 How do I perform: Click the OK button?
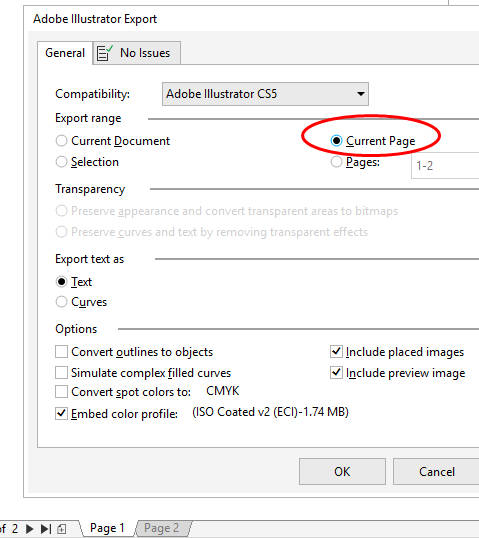(x=342, y=471)
